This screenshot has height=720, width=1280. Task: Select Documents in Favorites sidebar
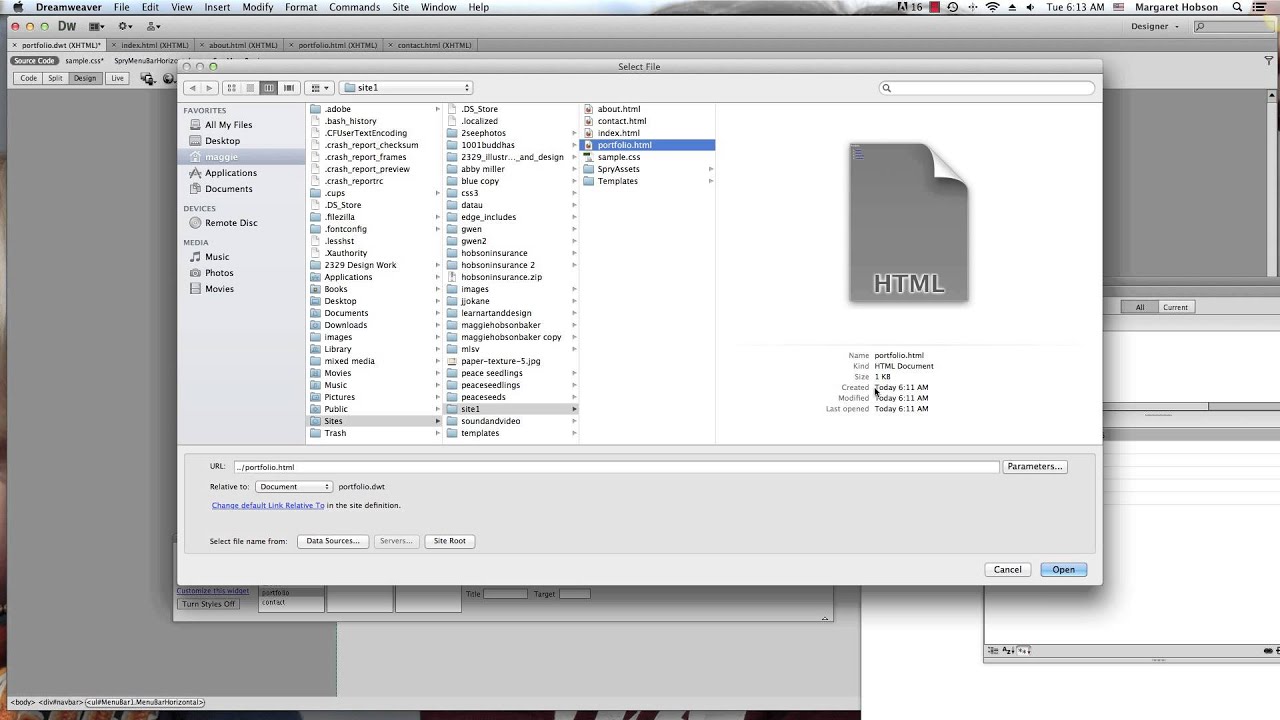pos(228,189)
